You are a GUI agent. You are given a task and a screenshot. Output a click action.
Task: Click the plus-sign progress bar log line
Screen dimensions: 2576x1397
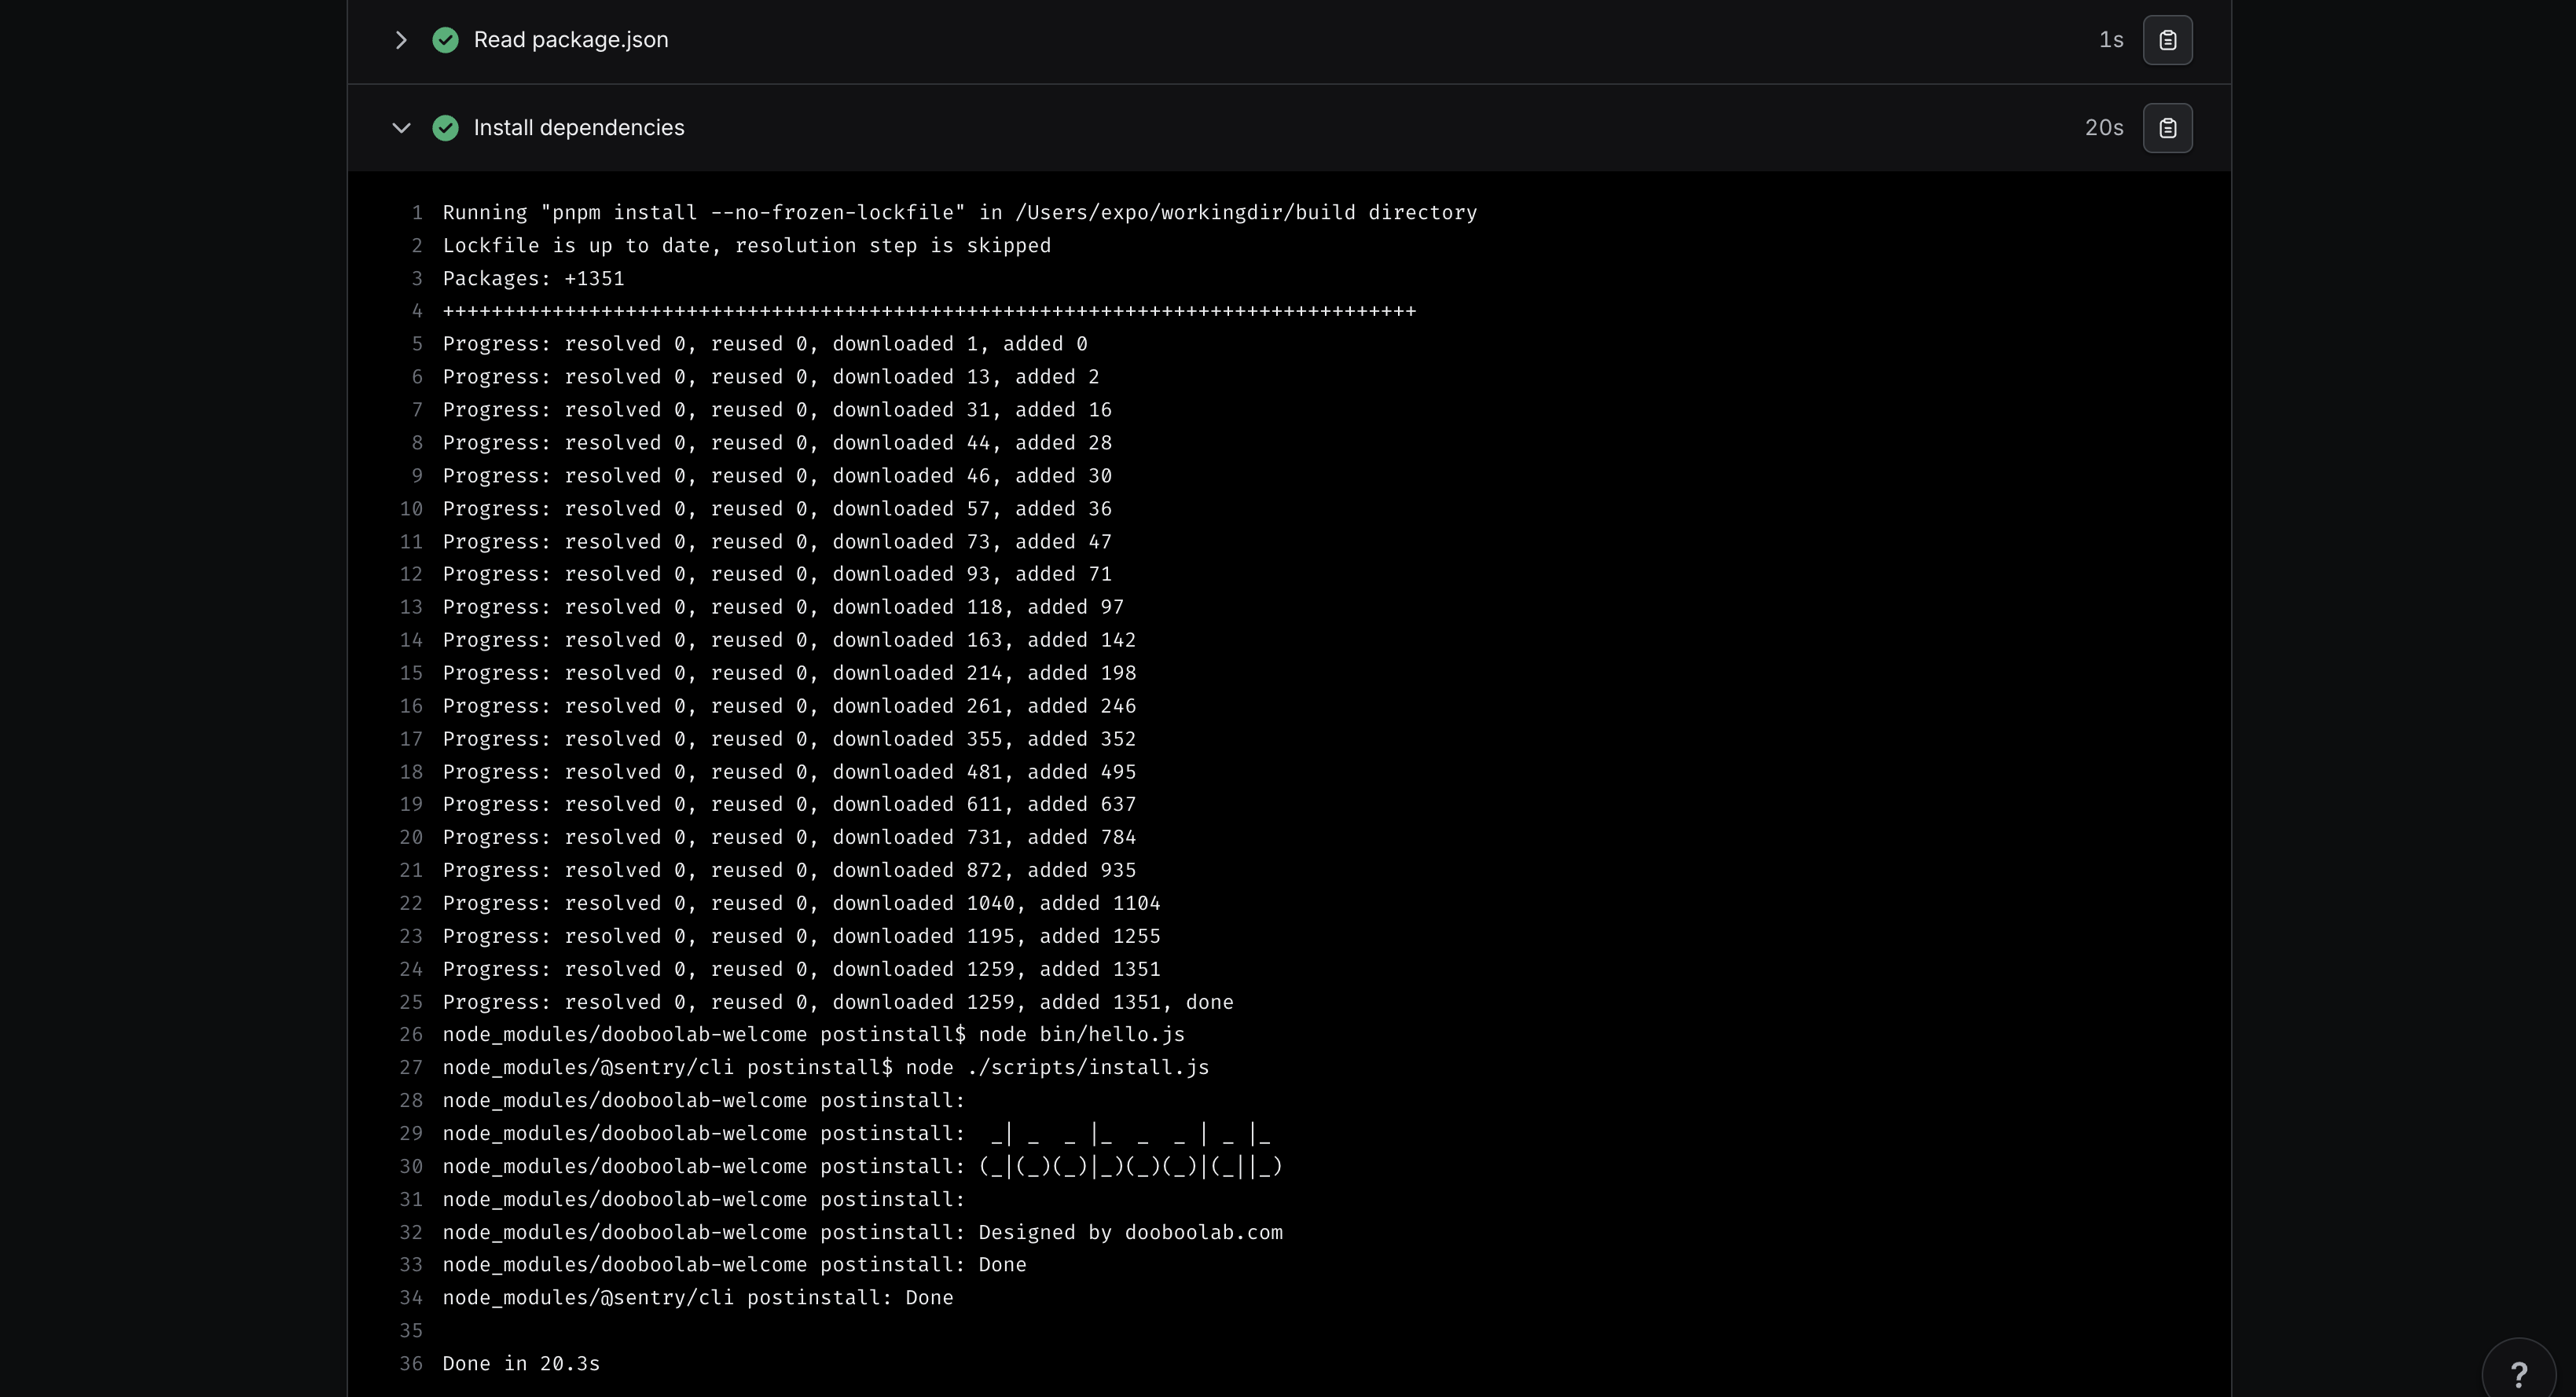(929, 312)
